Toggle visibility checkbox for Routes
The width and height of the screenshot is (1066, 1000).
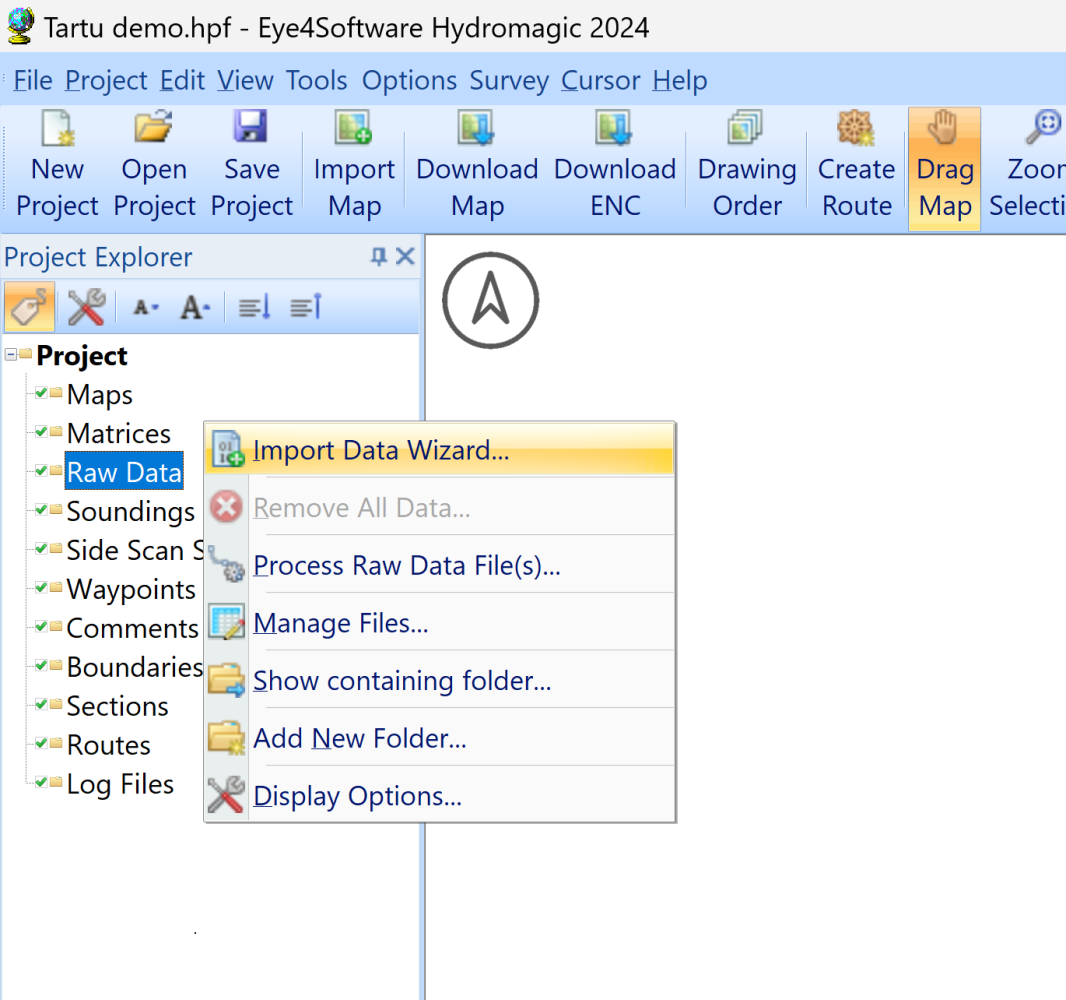[x=41, y=743]
